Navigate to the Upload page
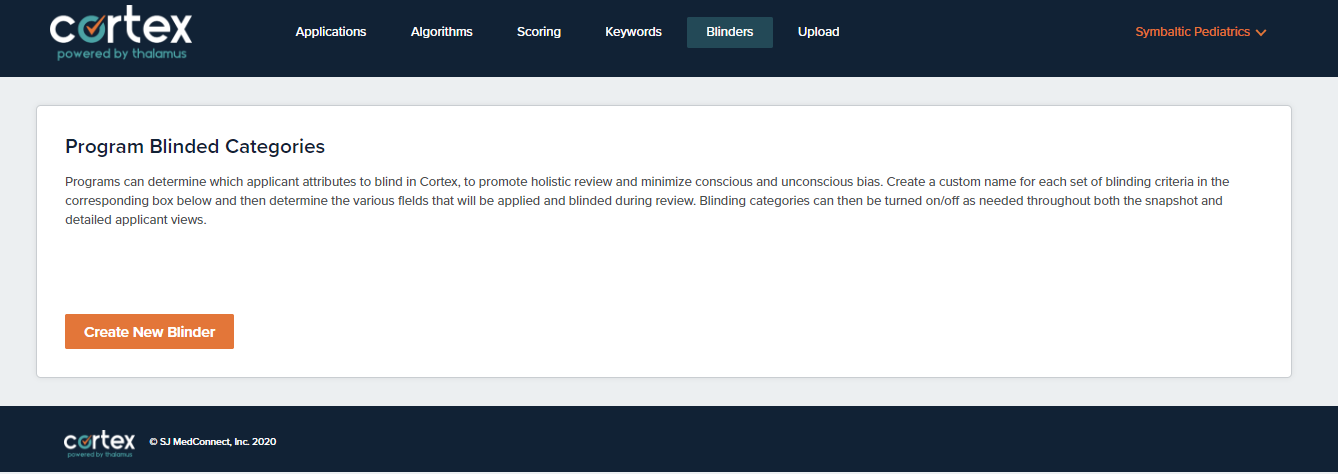1338x474 pixels. pos(818,32)
